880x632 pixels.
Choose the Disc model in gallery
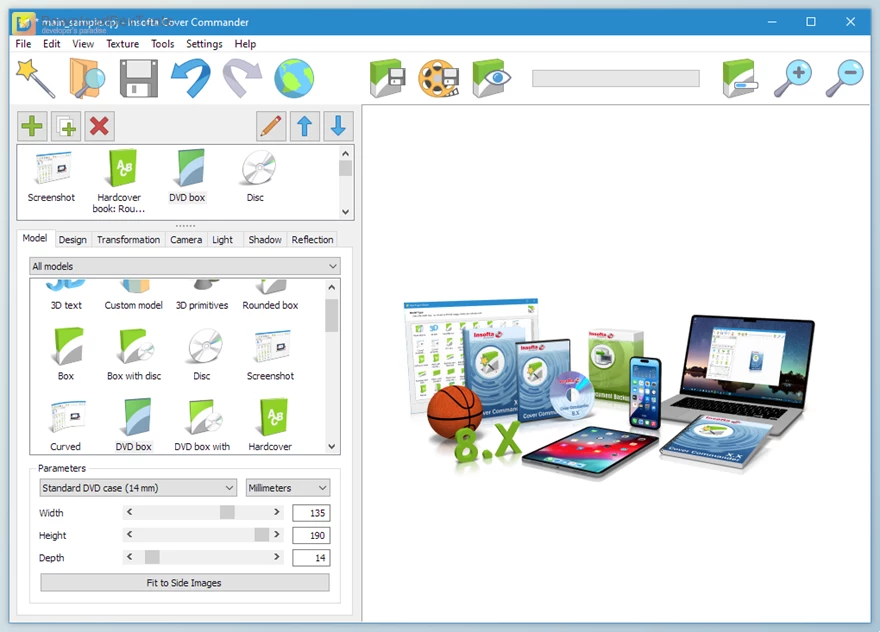(202, 354)
